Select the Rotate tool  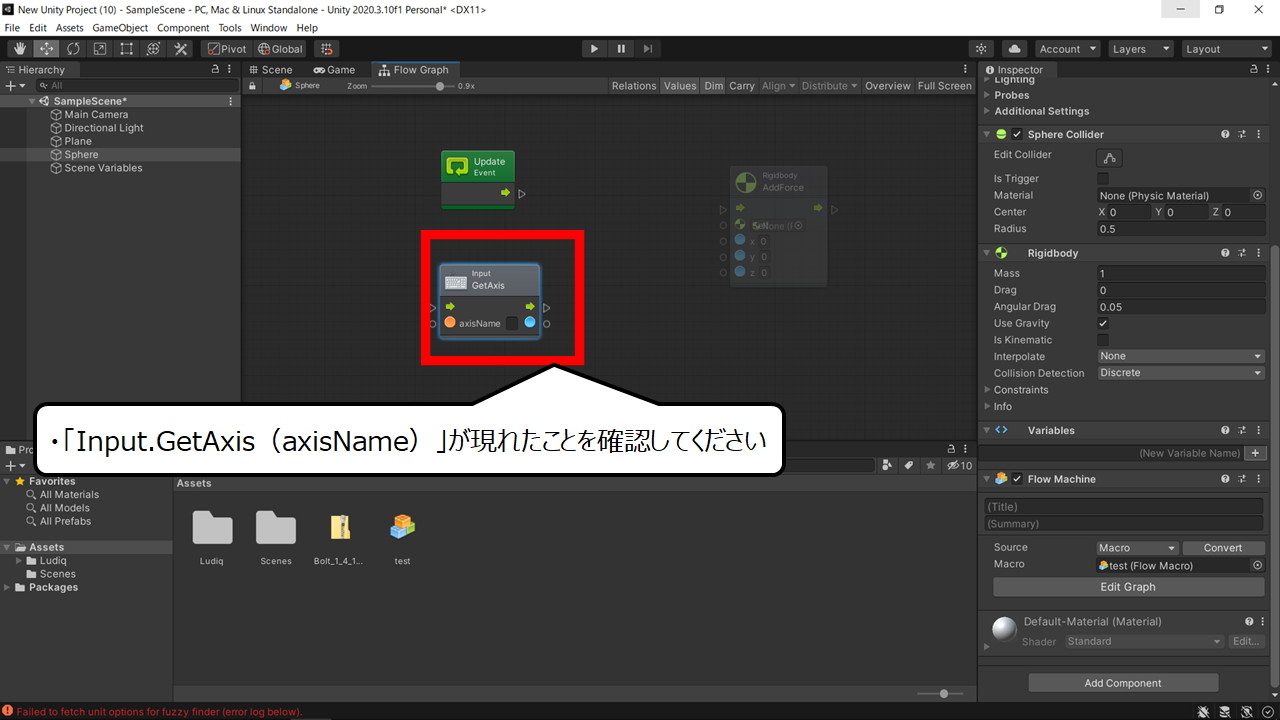[x=73, y=49]
